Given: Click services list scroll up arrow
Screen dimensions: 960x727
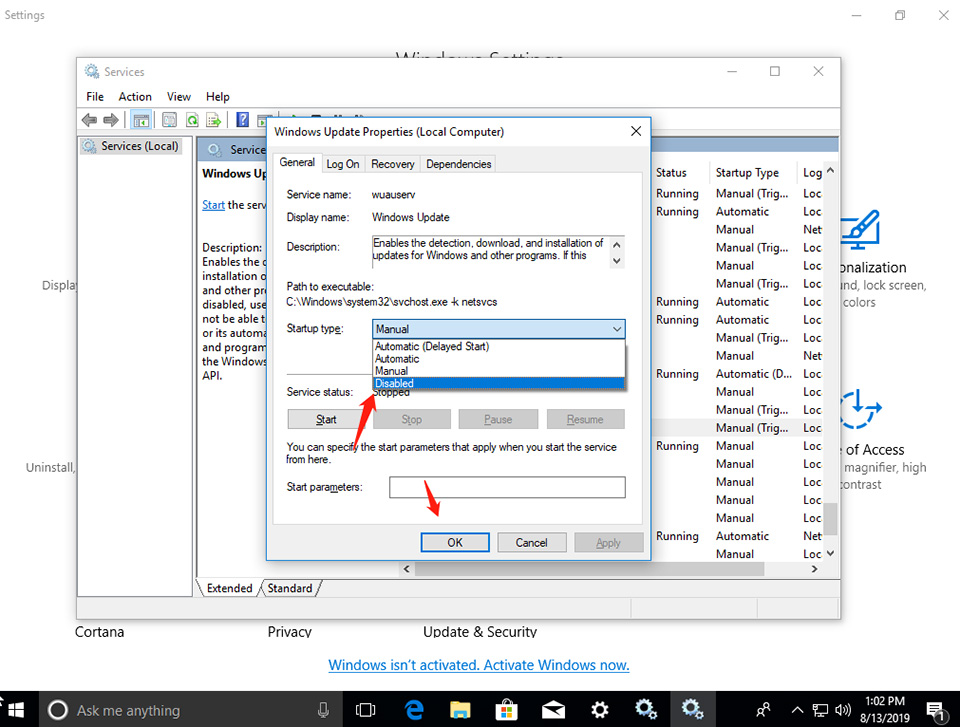Looking at the screenshot, I should point(830,171).
